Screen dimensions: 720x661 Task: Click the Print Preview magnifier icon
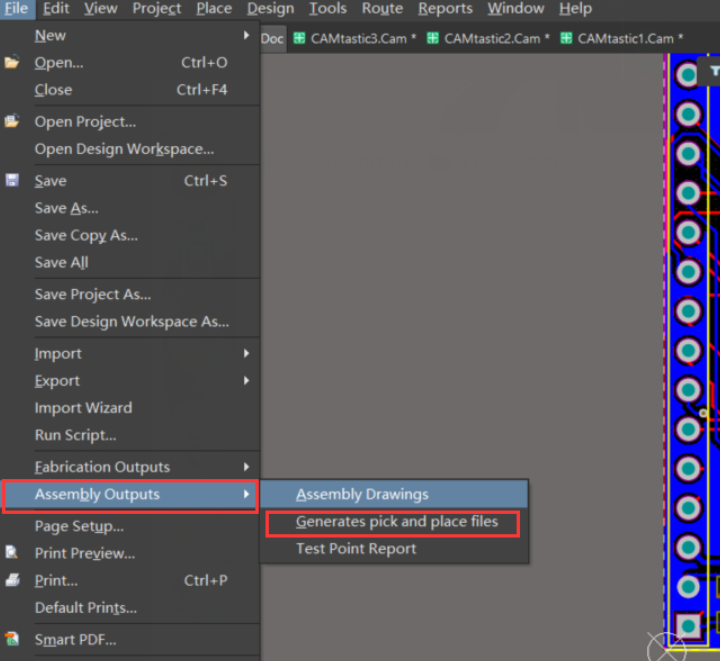click(12, 552)
